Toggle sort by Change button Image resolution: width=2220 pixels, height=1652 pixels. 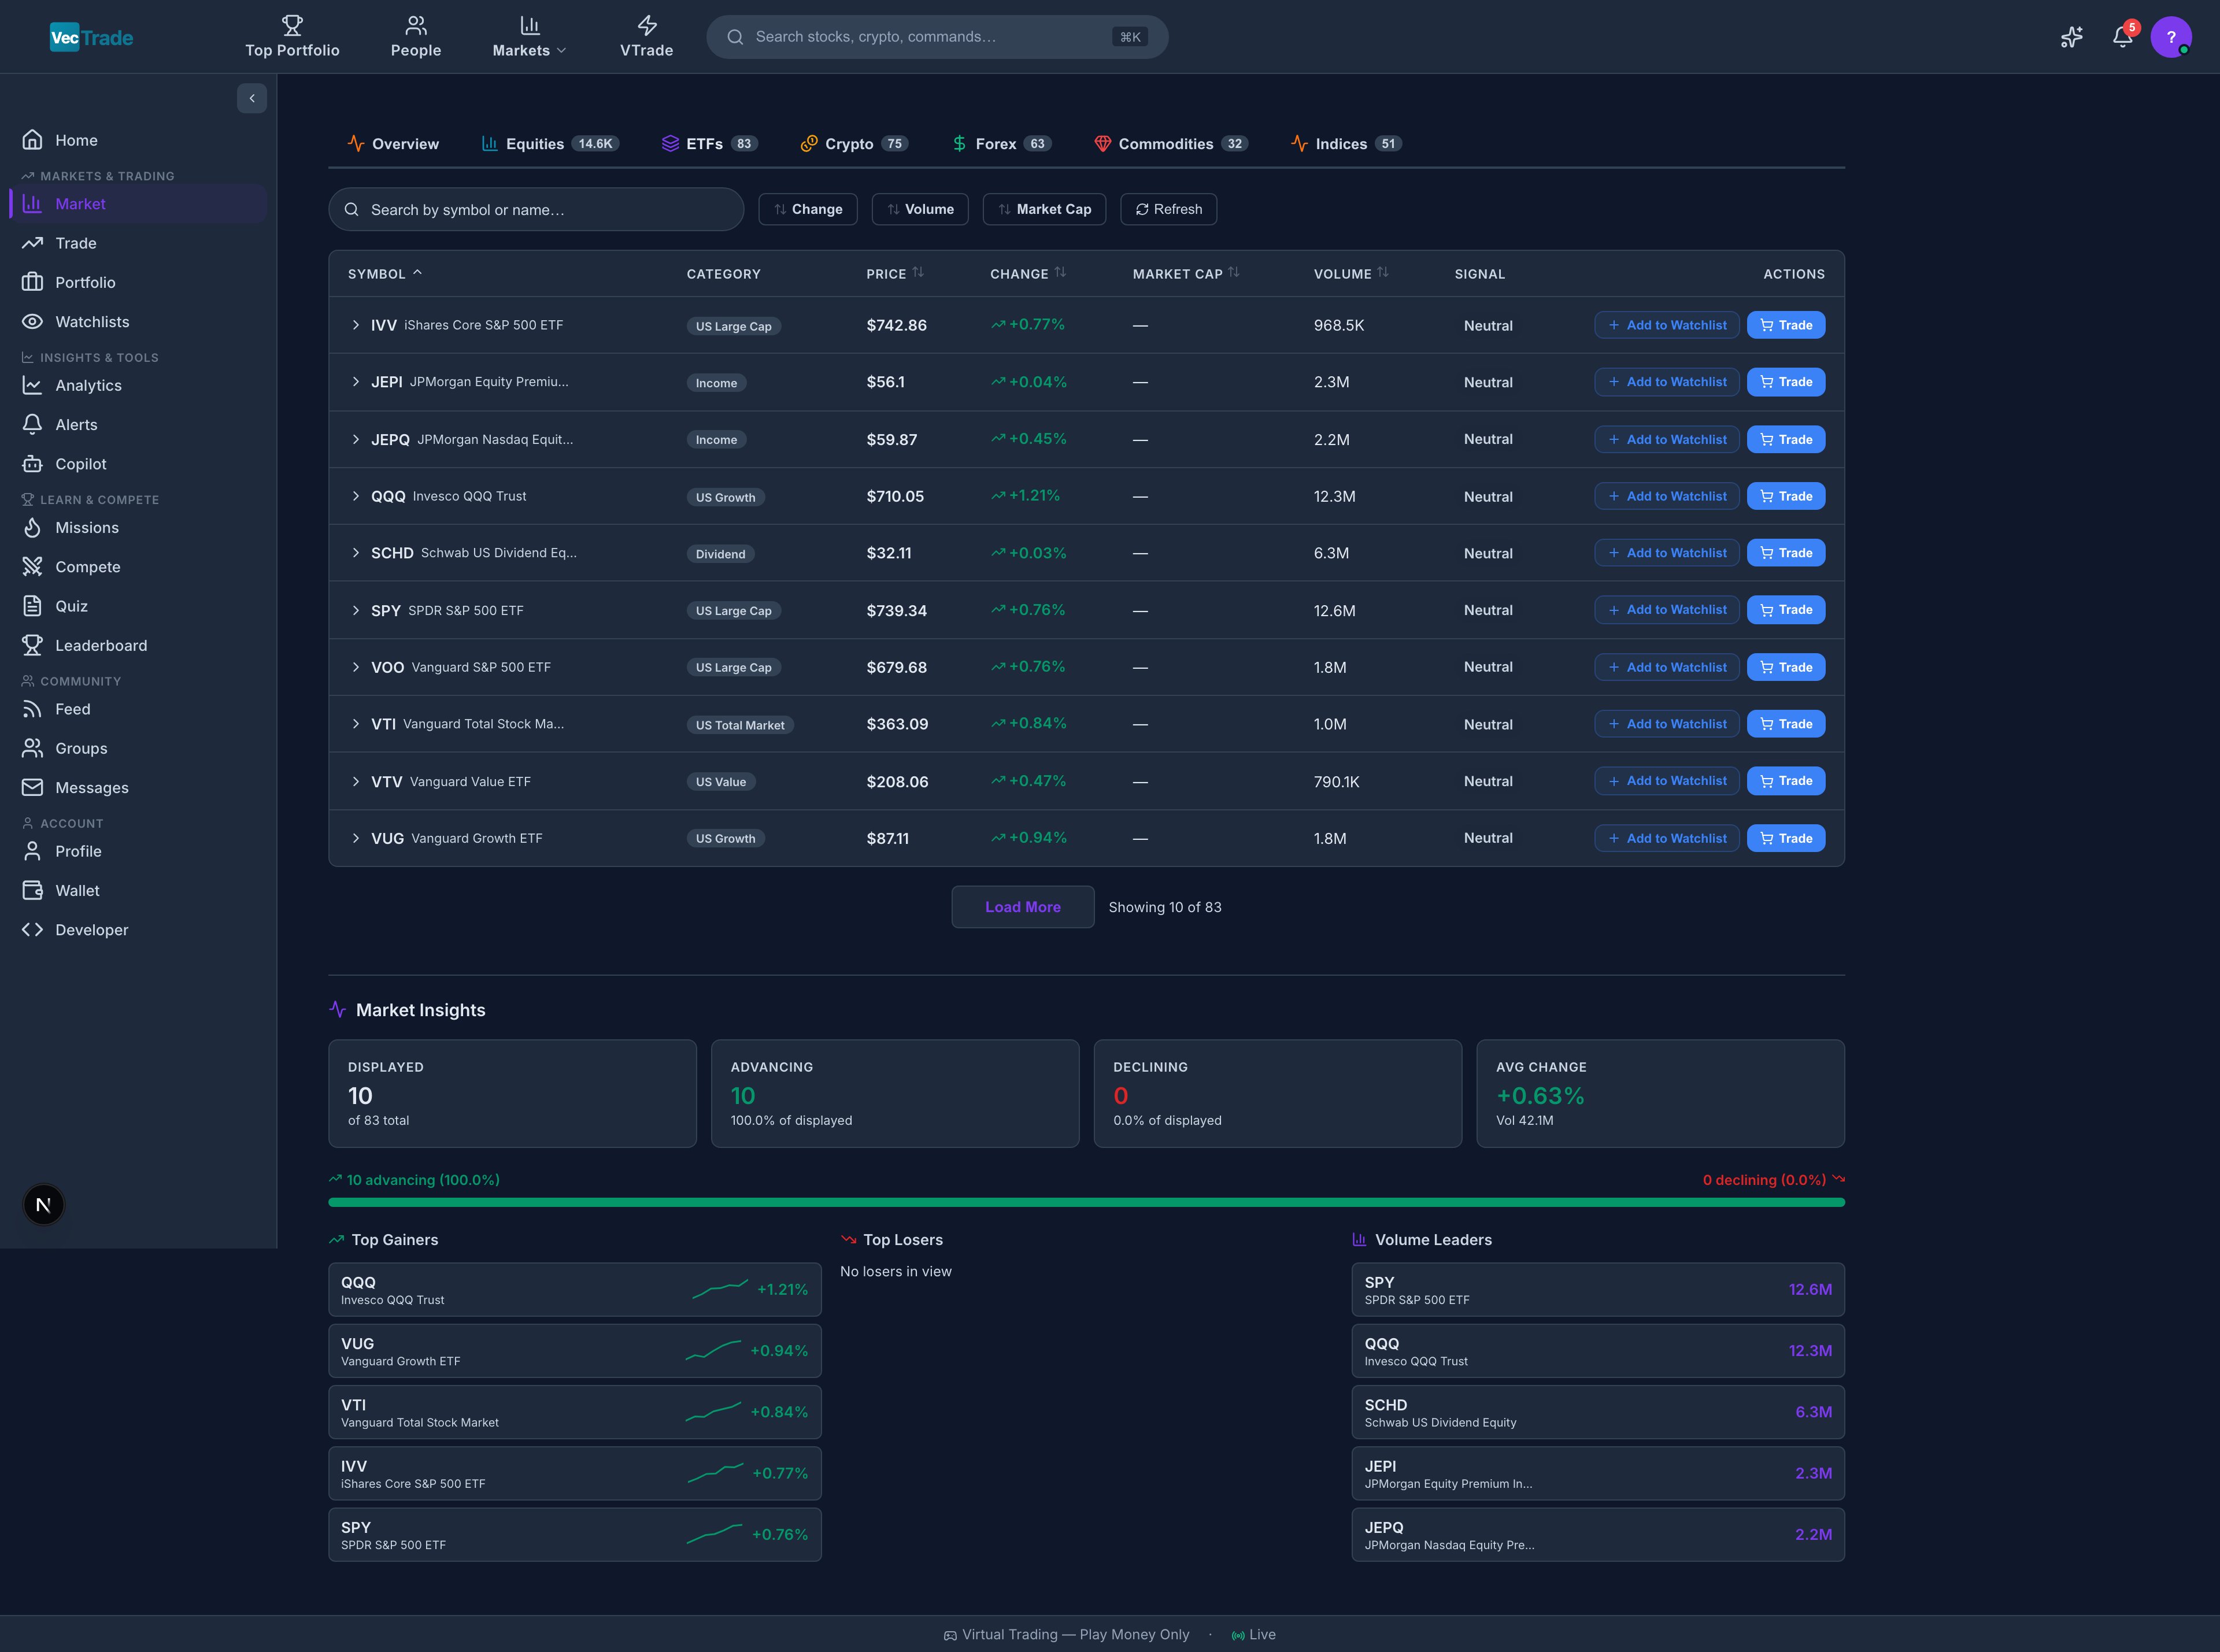pos(807,209)
